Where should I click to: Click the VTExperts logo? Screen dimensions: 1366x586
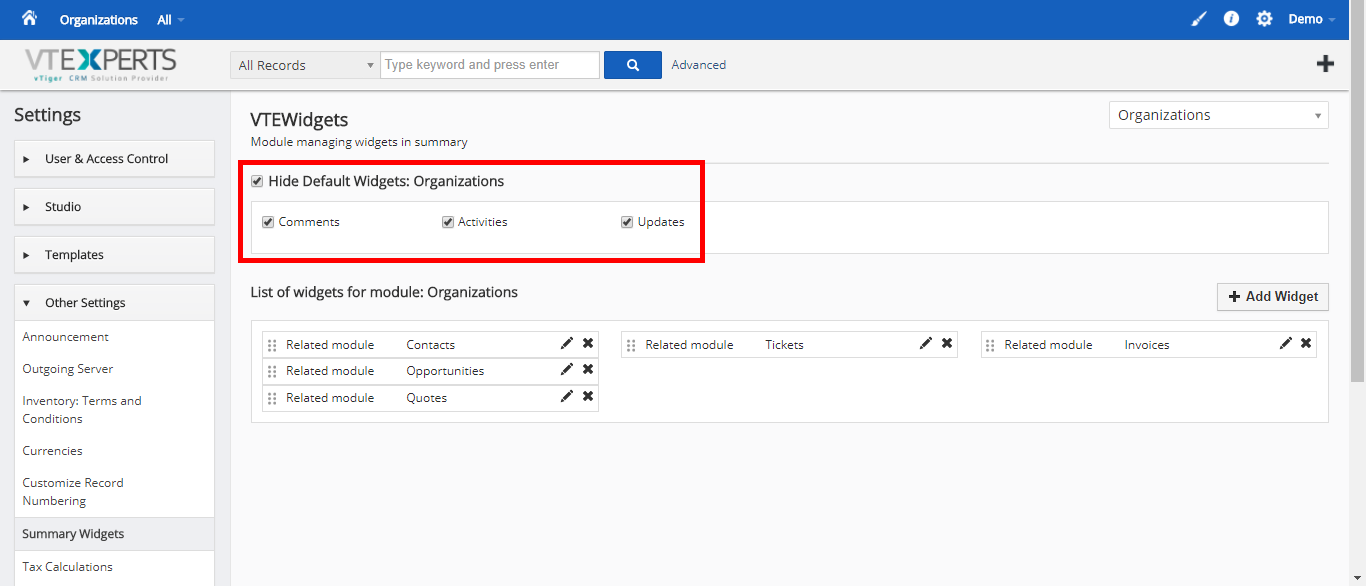point(100,65)
